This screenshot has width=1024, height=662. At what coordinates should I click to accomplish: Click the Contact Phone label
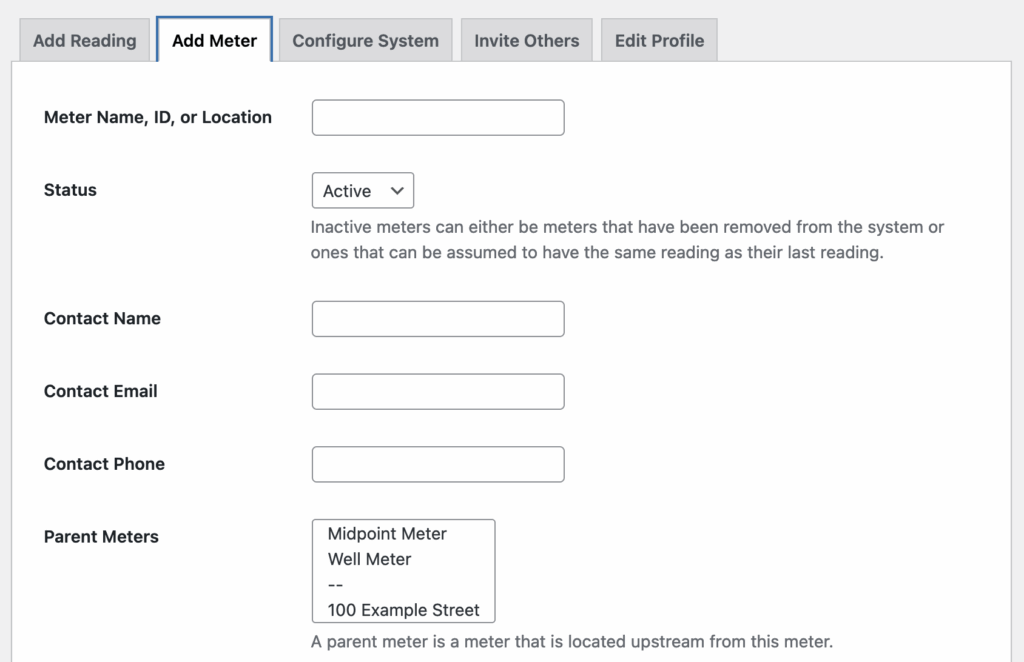click(x=104, y=464)
